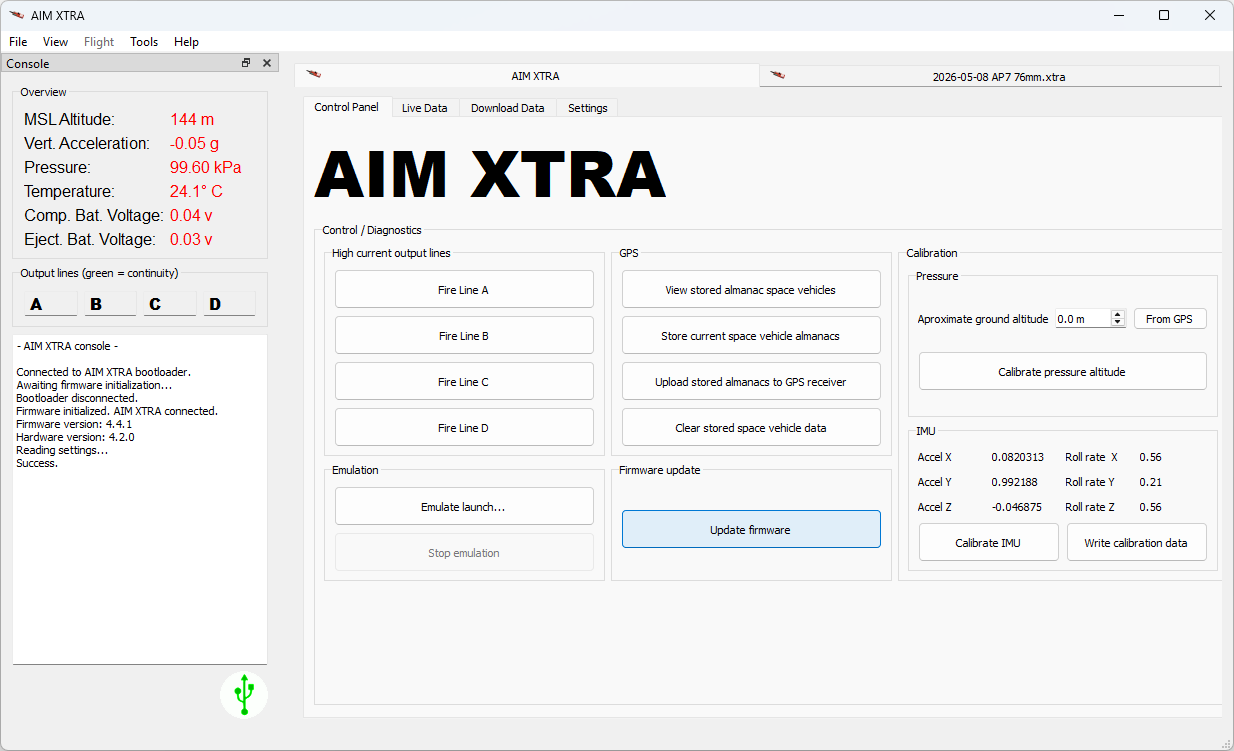Image resolution: width=1234 pixels, height=751 pixels.
Task: Click Clear stored space vehicle data
Action: (751, 428)
